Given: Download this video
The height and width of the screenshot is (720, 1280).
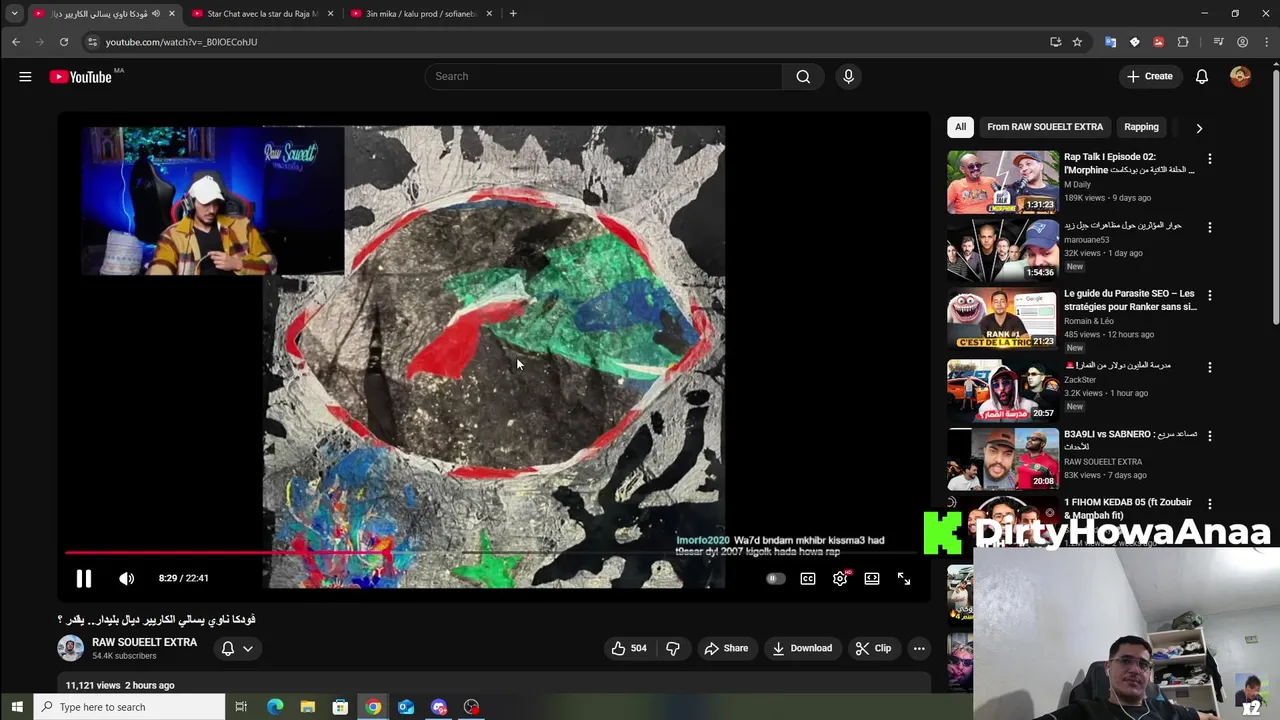Looking at the screenshot, I should tap(802, 648).
